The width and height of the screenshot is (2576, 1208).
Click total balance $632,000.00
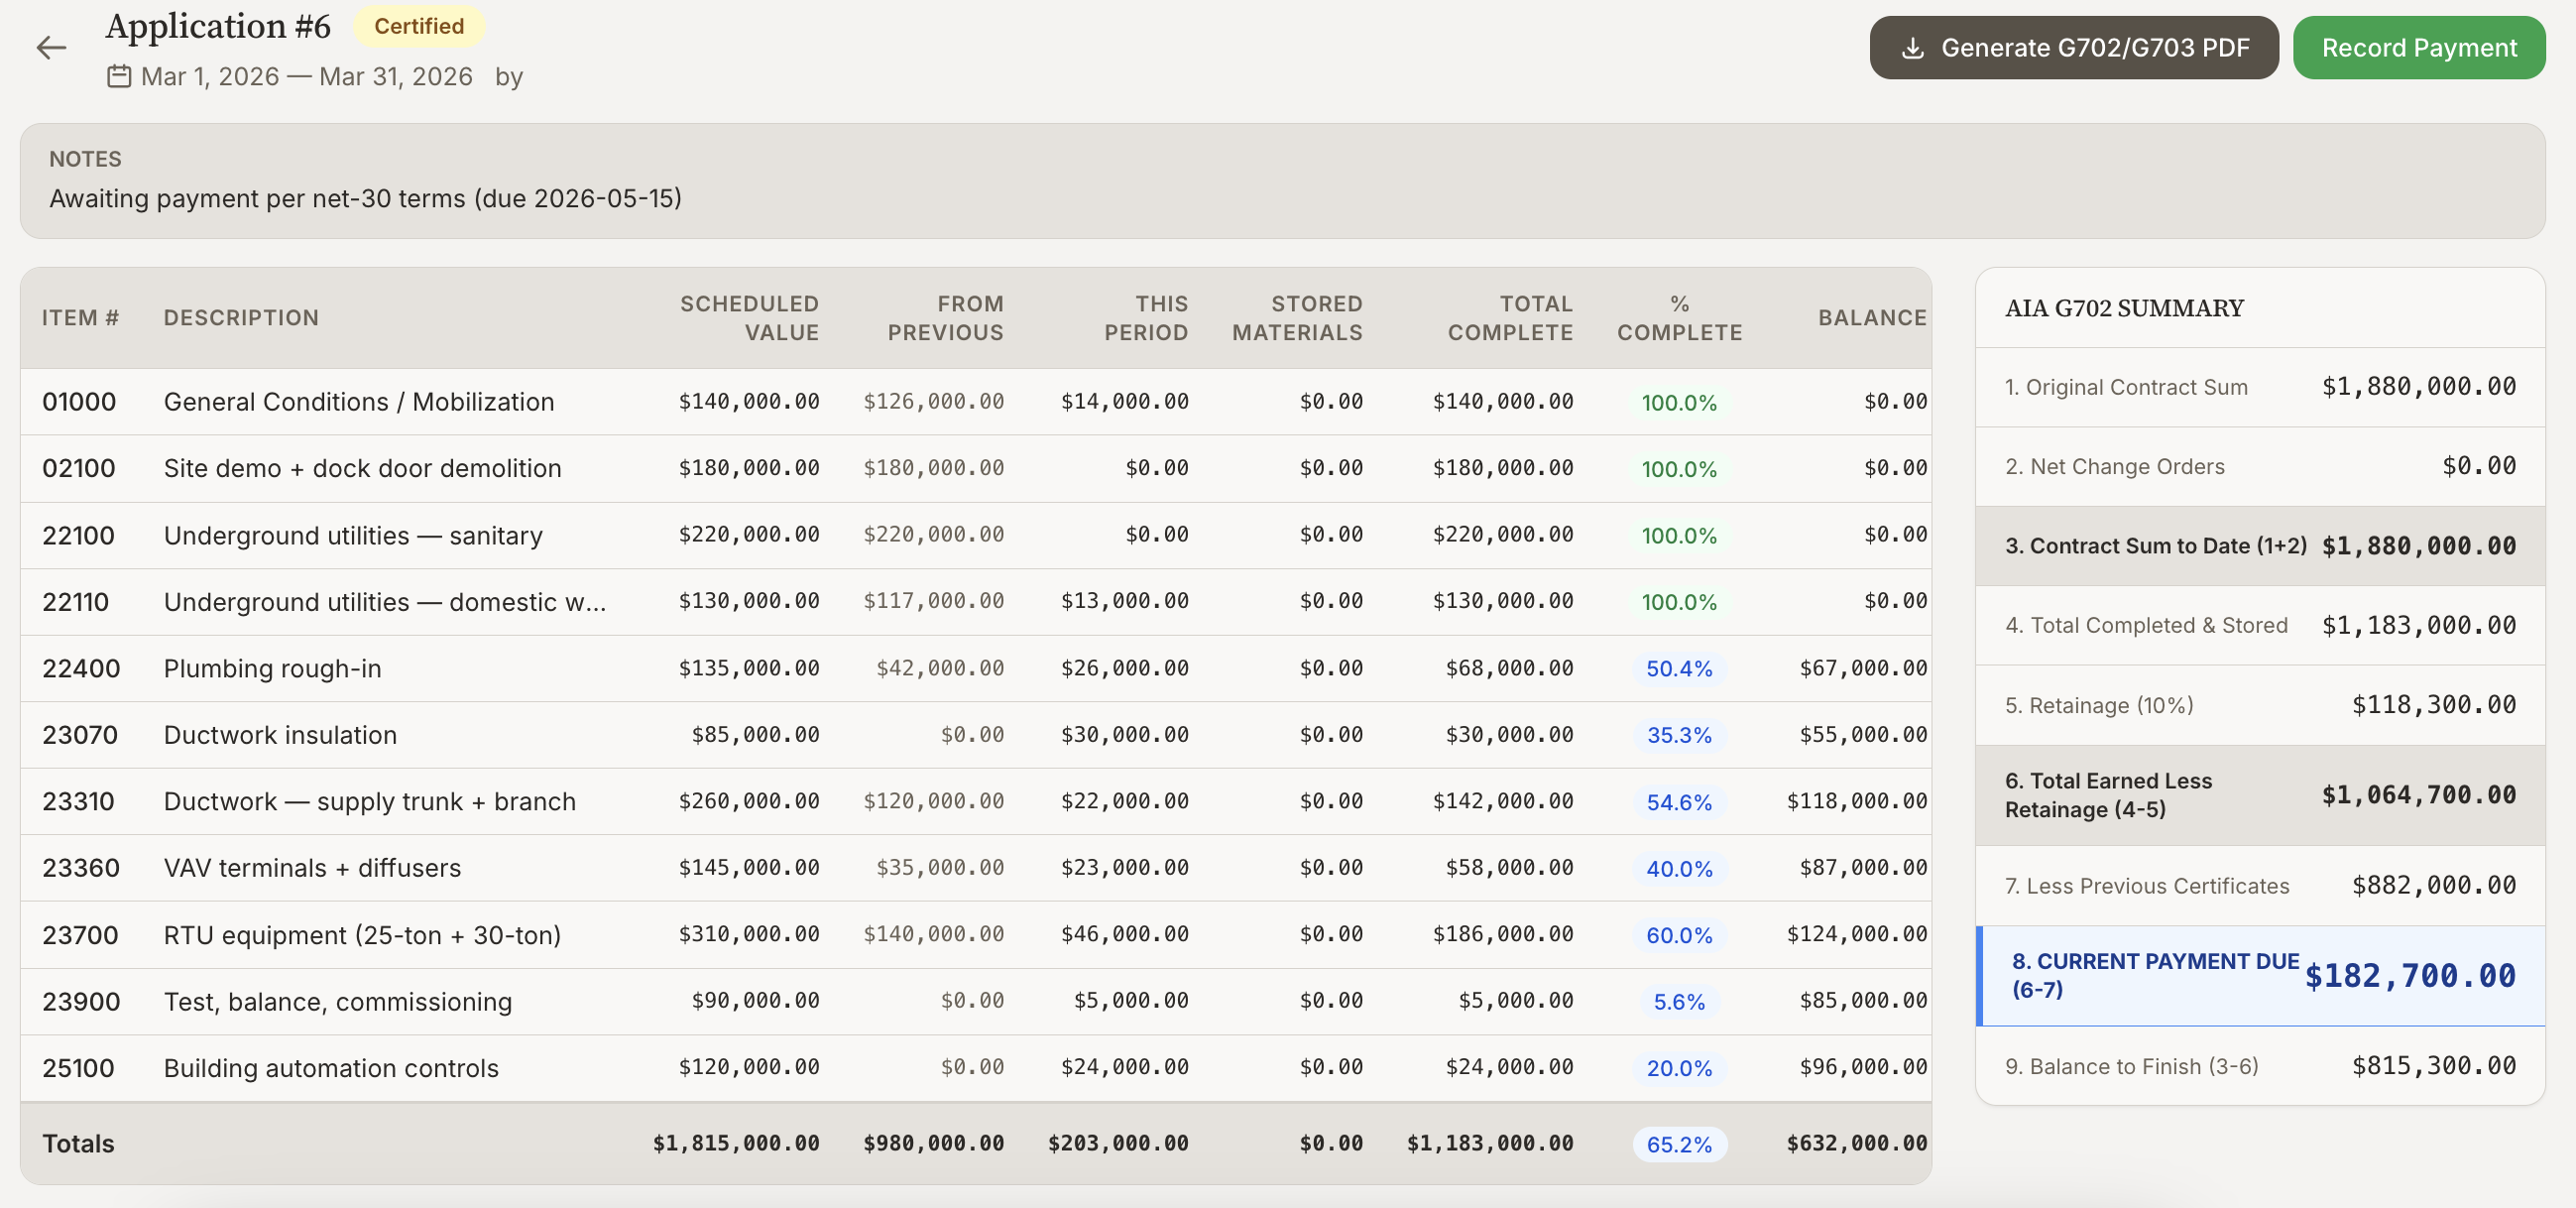tap(1857, 1143)
